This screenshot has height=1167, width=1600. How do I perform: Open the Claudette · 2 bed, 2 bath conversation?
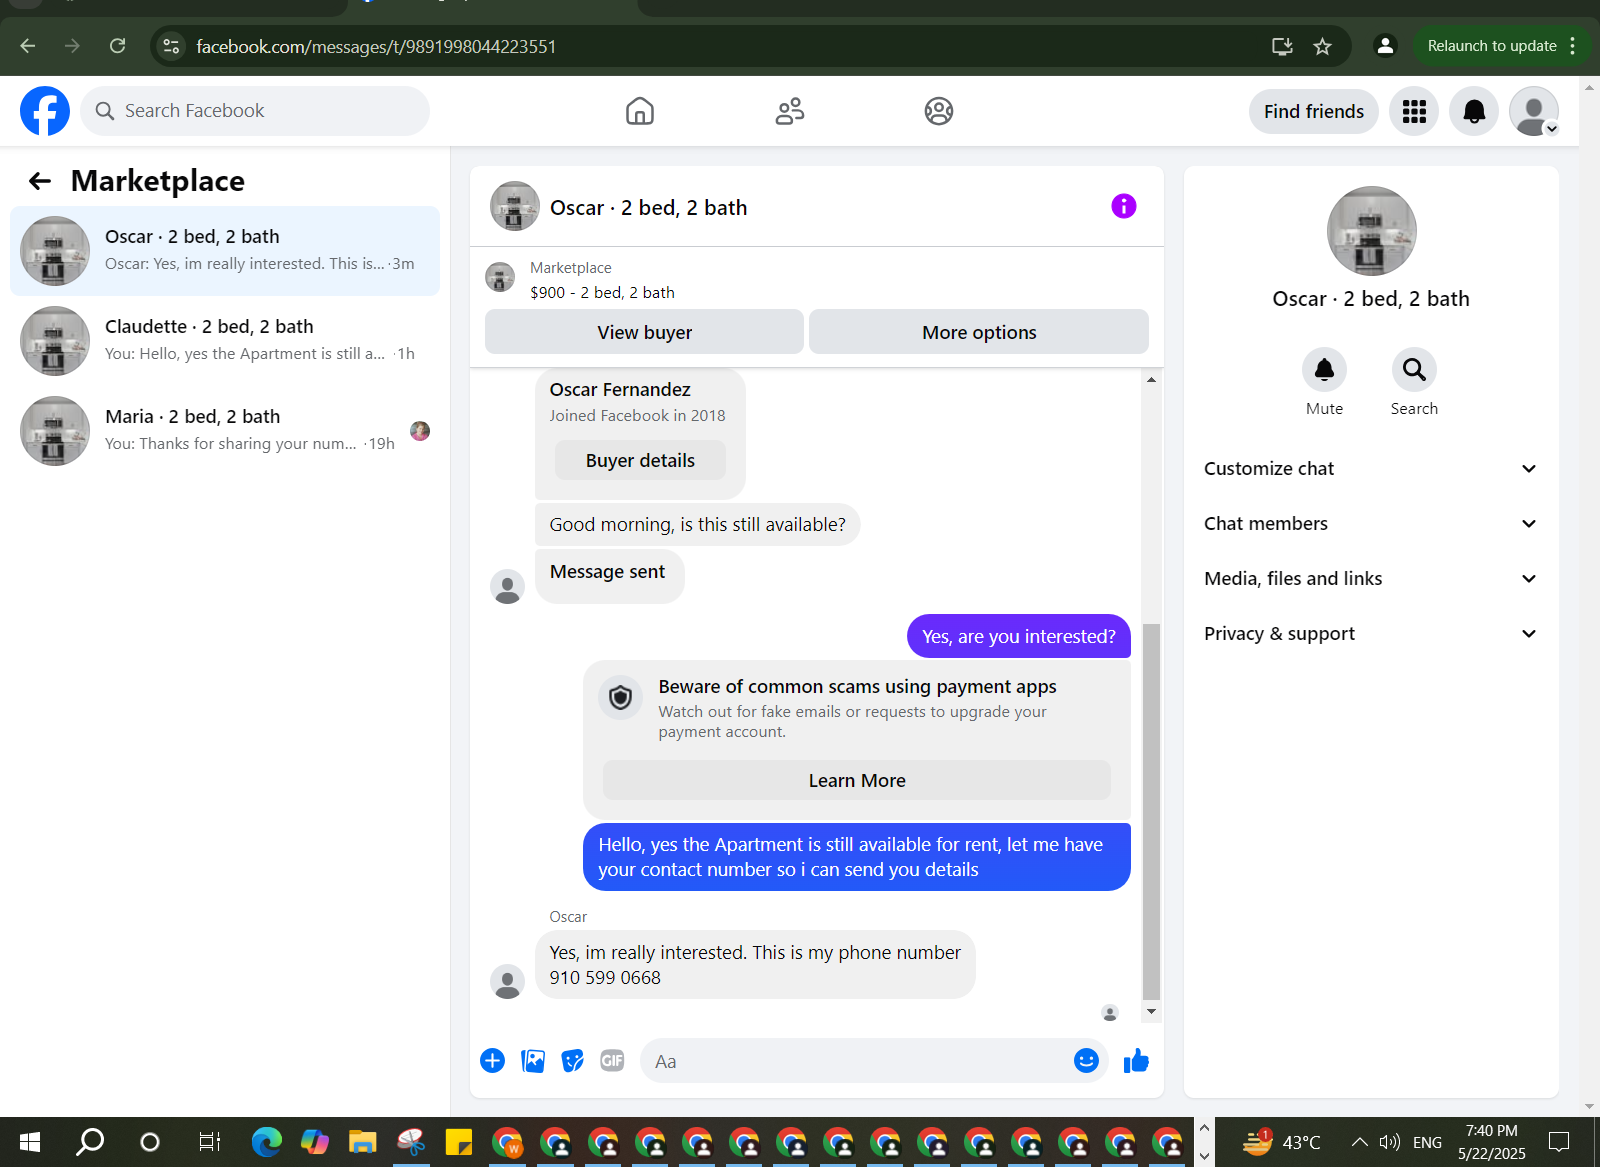[225, 341]
